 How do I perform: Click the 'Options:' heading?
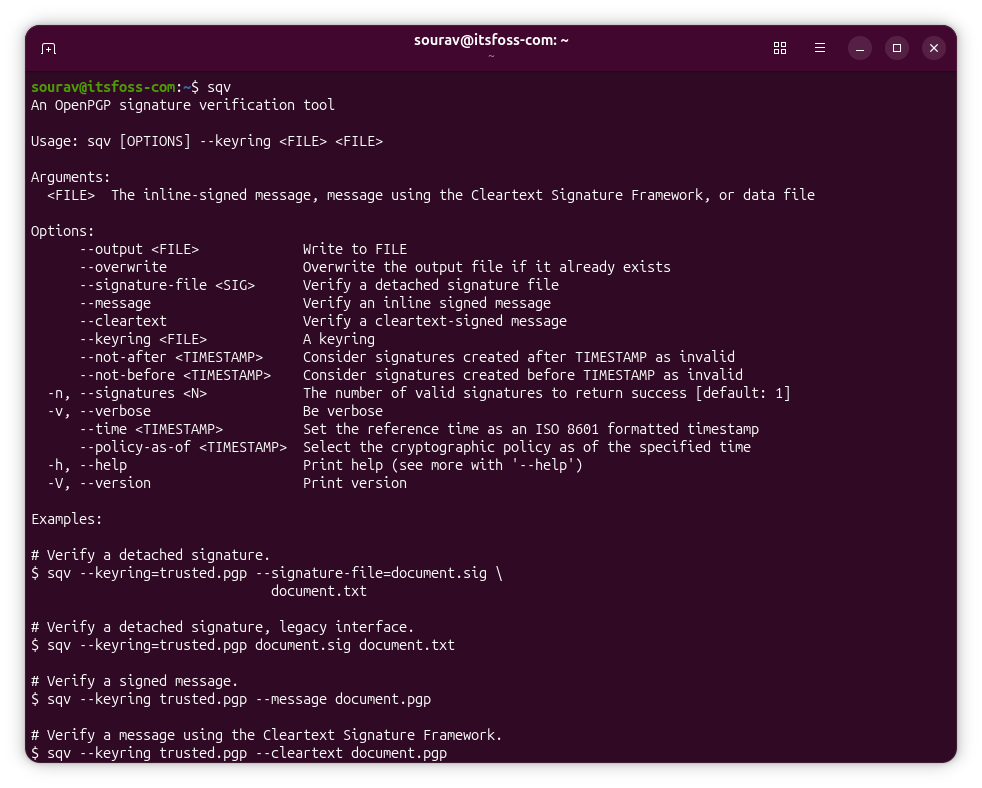[63, 231]
